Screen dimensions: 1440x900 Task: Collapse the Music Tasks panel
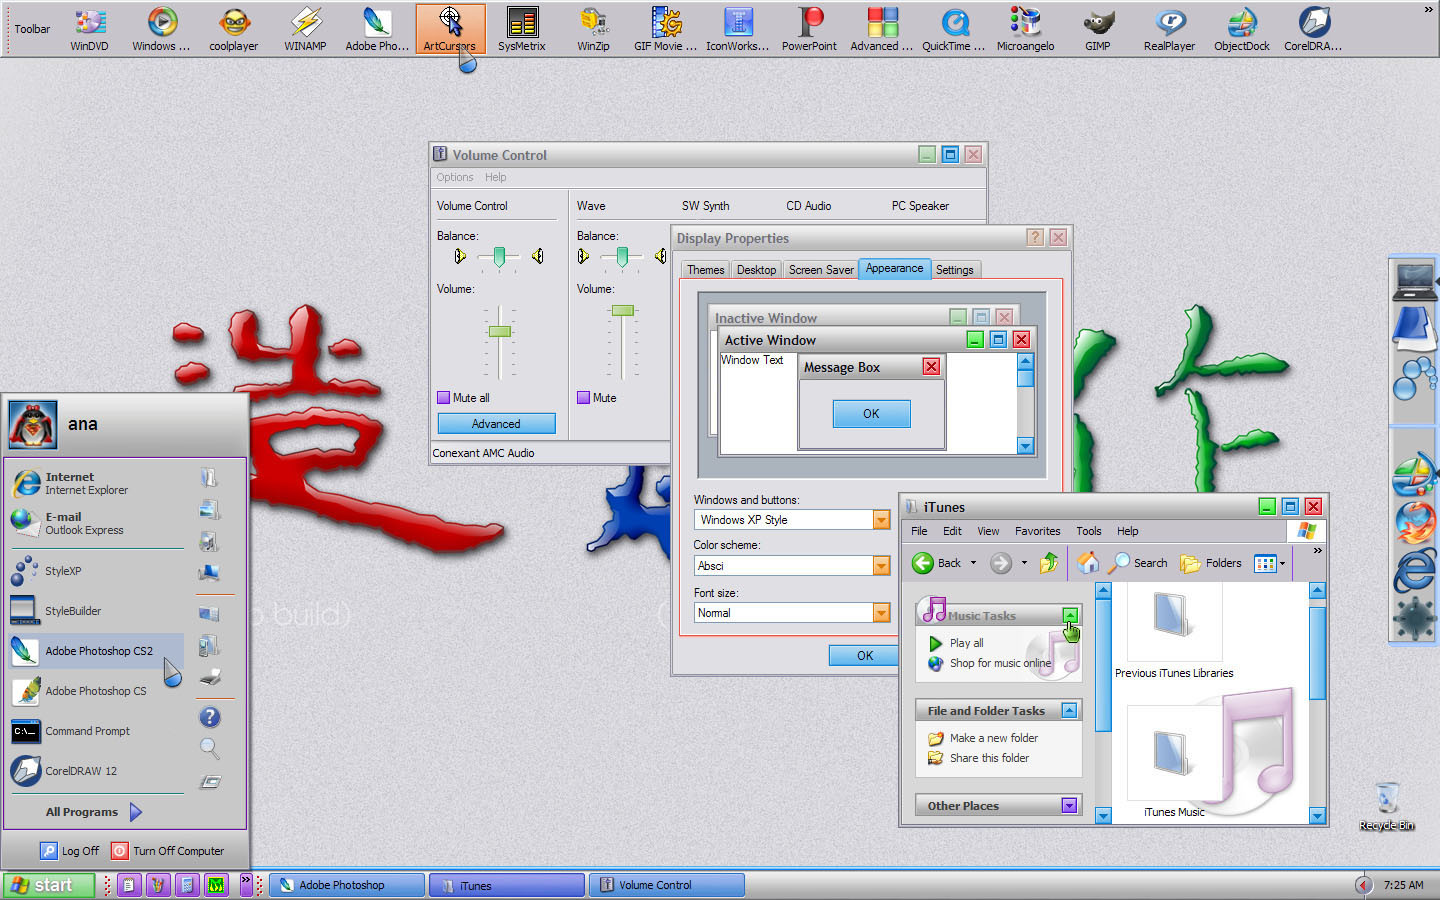point(1070,615)
